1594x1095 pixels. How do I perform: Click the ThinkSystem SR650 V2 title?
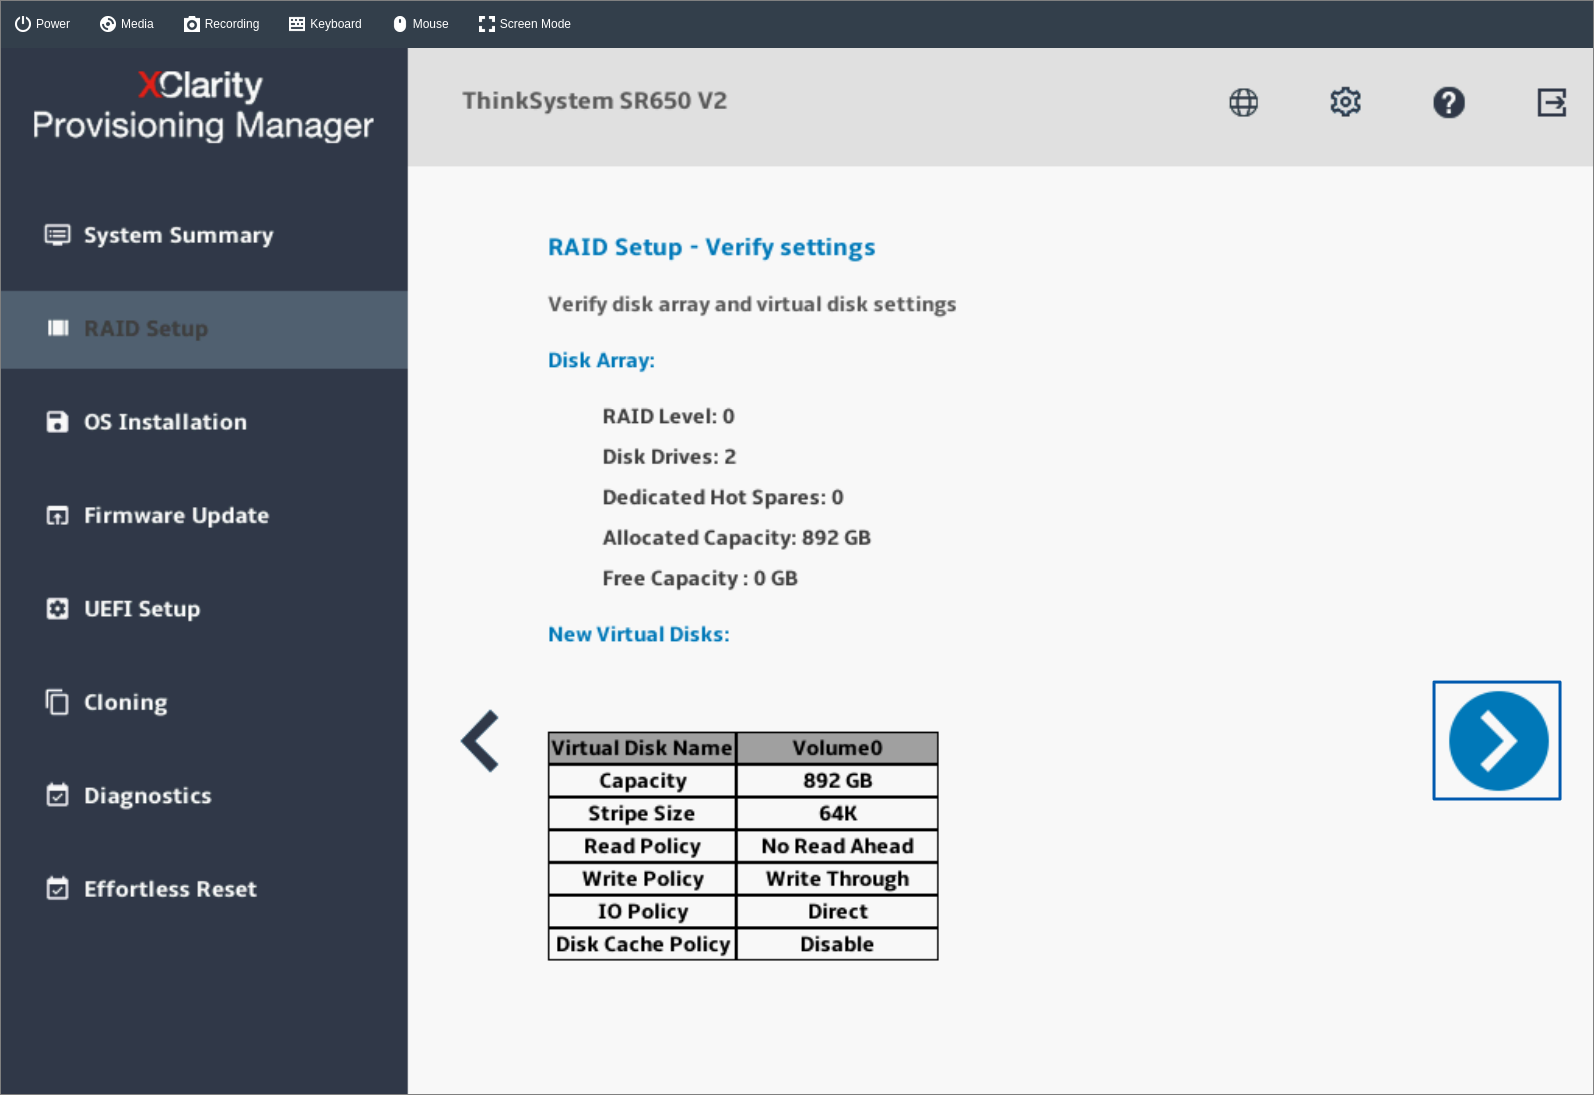pos(594,101)
